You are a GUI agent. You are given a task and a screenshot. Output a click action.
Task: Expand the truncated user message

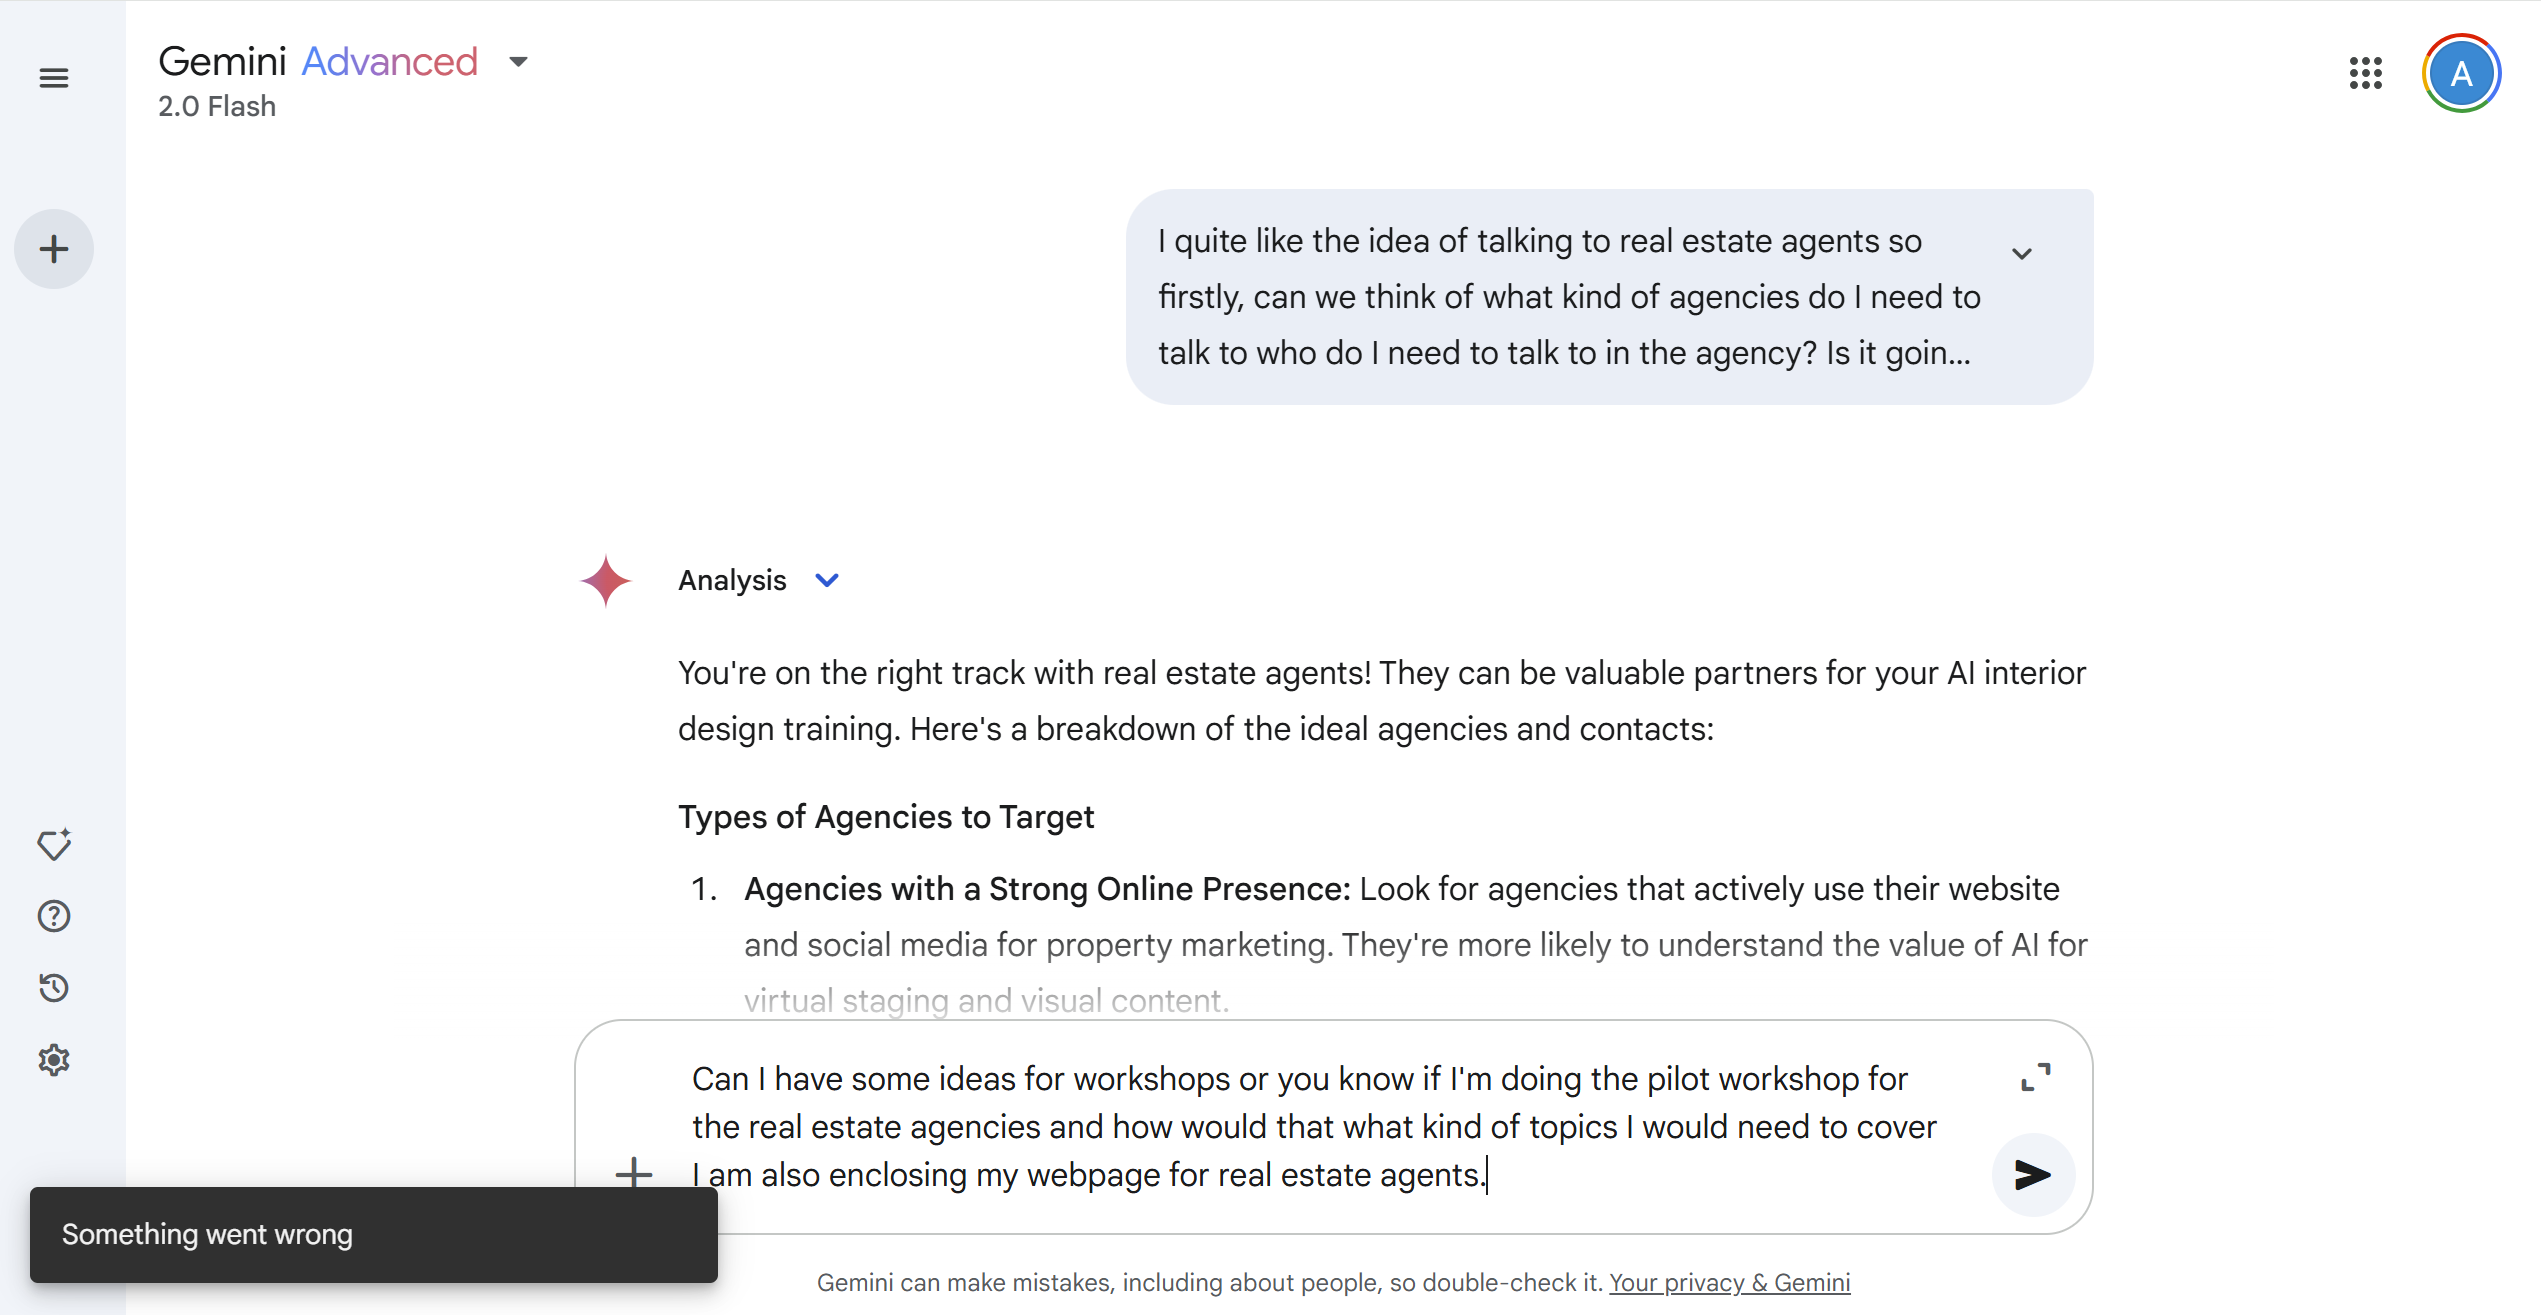pyautogui.click(x=2022, y=254)
